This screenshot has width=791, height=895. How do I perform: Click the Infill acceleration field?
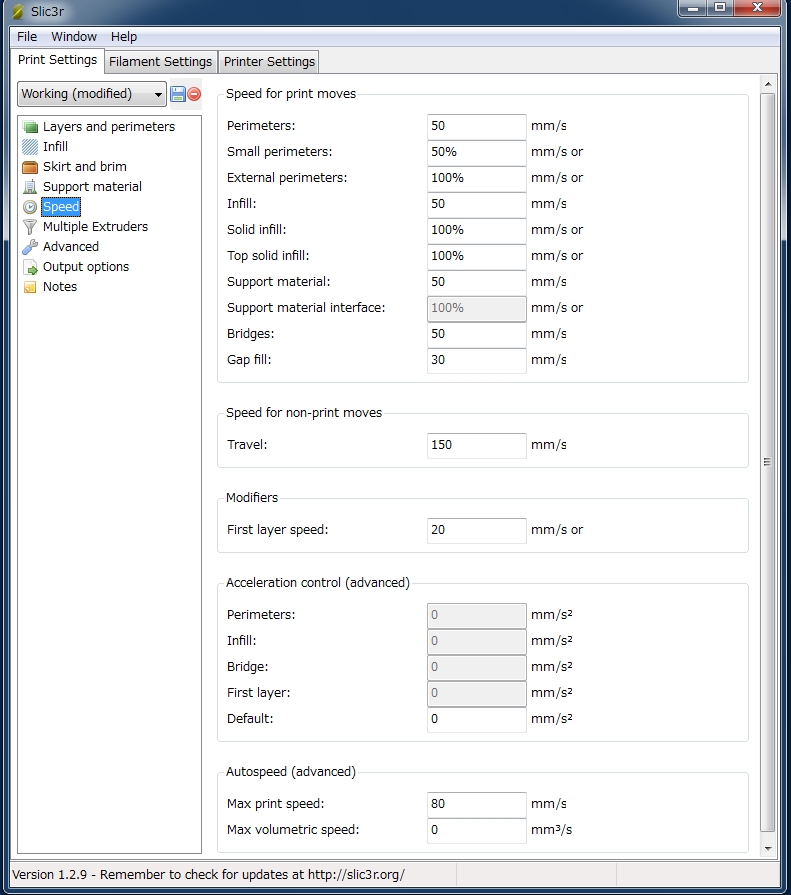[477, 641]
